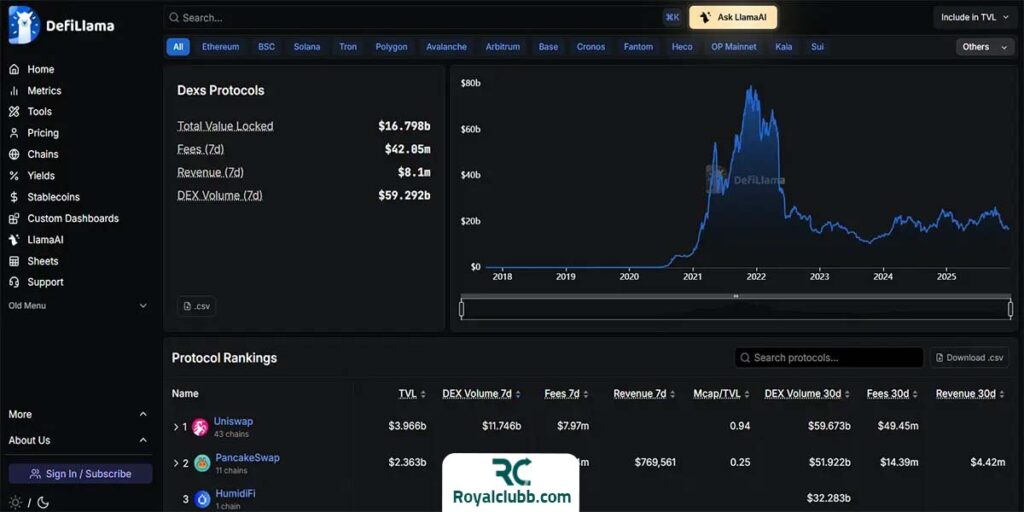The image size is (1024, 512).
Task: Download the Dexs Protocols .csv
Action: coord(197,306)
